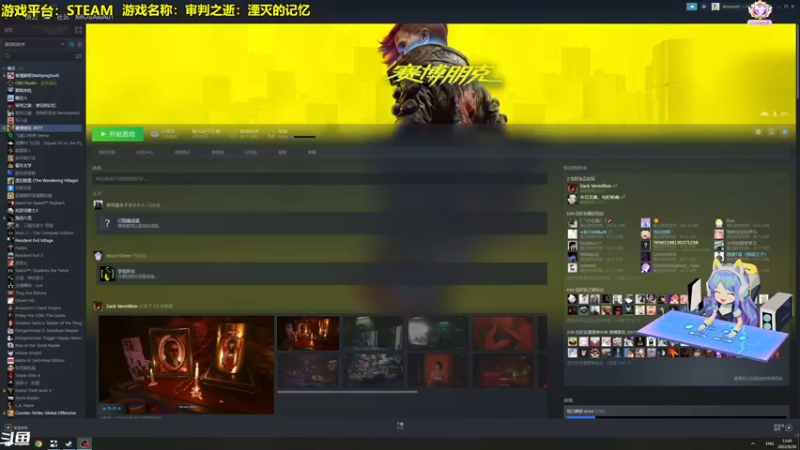Select Mafia III Definitive Edition

click(x=39, y=361)
